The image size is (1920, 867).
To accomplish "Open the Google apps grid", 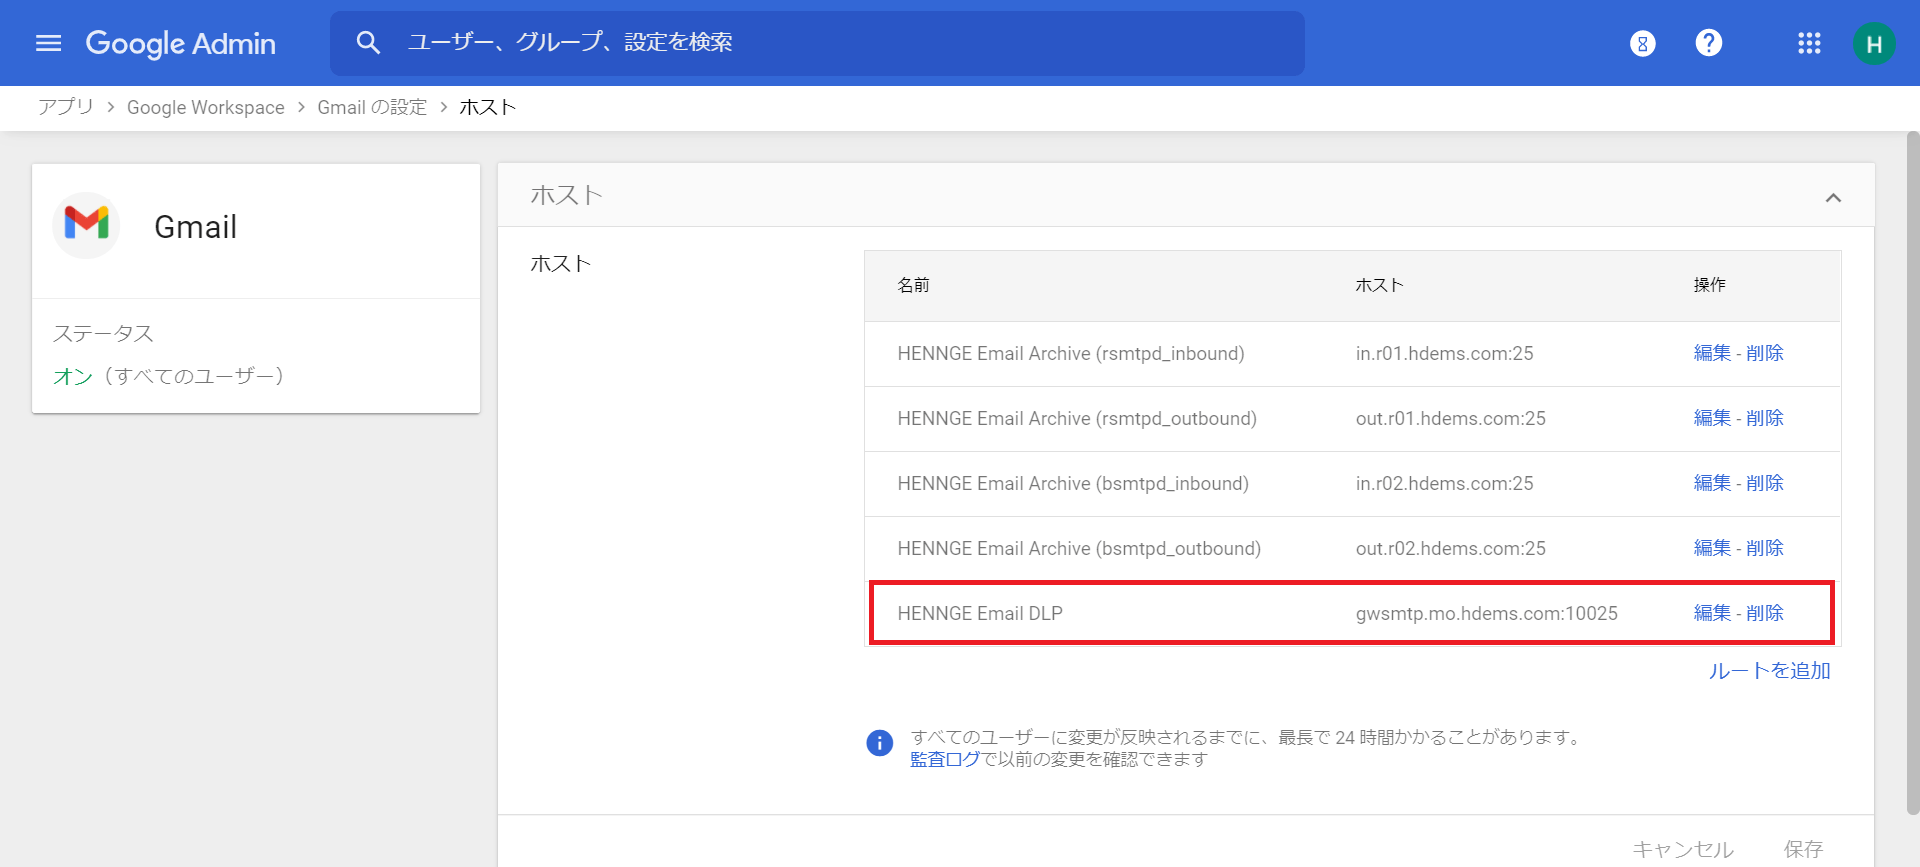I will pyautogui.click(x=1808, y=43).
